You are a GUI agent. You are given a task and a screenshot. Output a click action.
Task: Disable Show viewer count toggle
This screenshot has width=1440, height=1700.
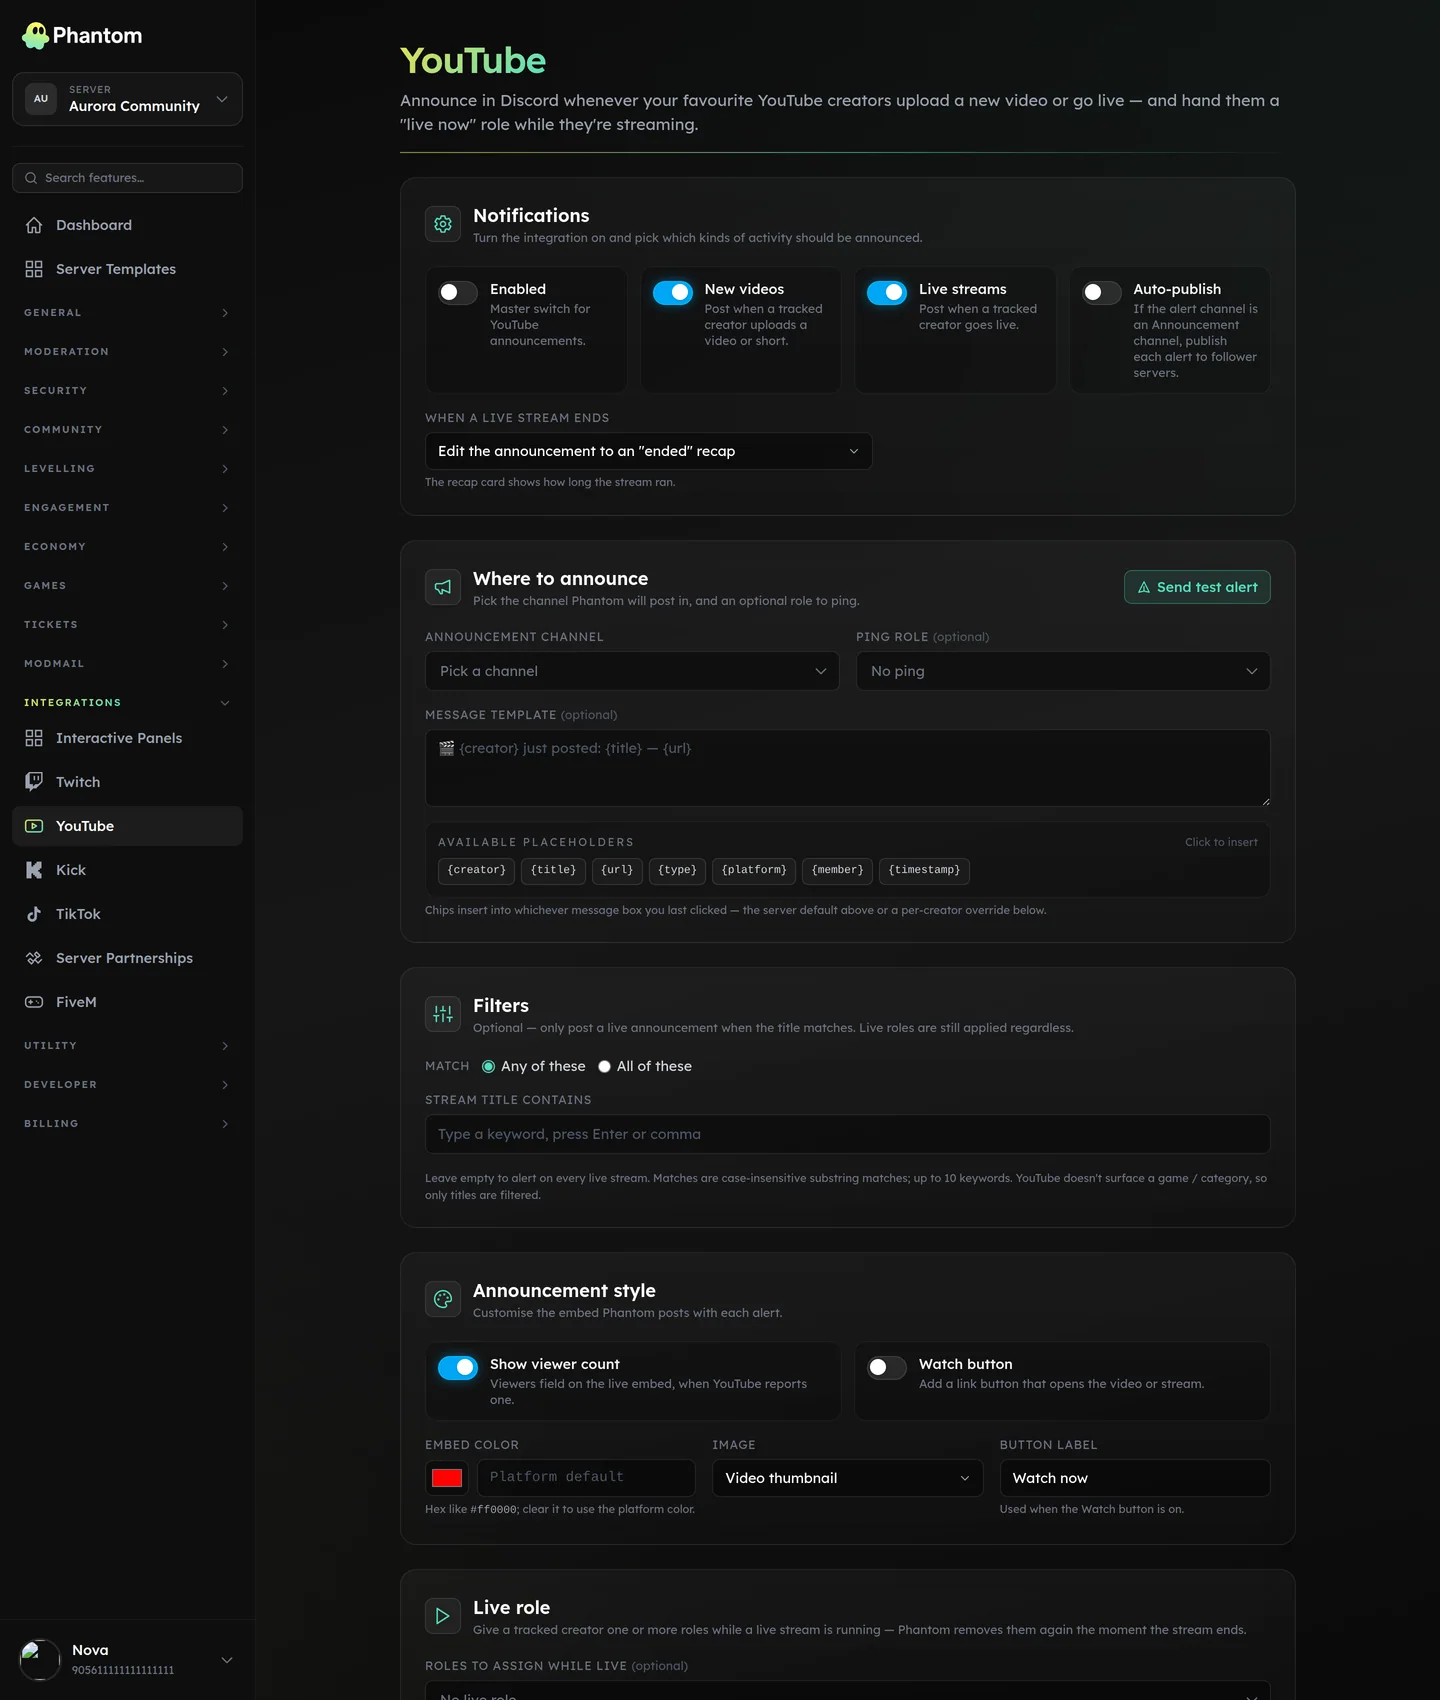click(x=458, y=1367)
